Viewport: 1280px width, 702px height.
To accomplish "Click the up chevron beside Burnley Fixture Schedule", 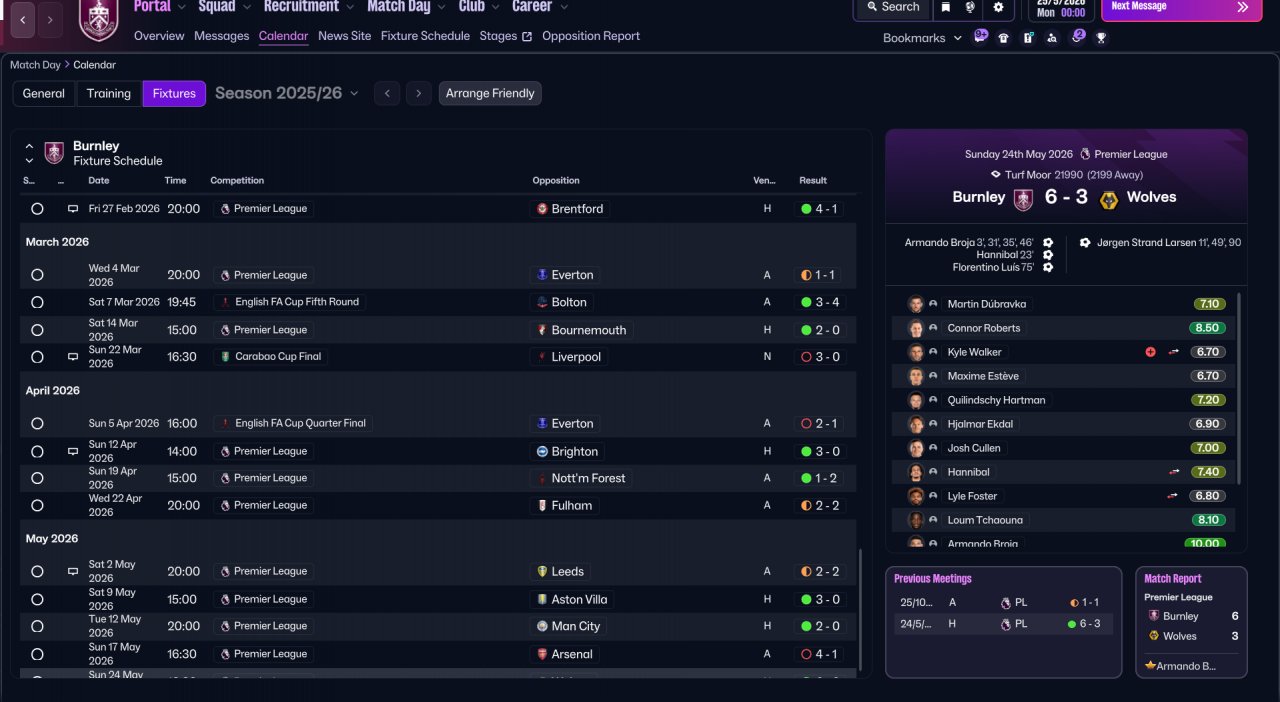I will (x=29, y=146).
